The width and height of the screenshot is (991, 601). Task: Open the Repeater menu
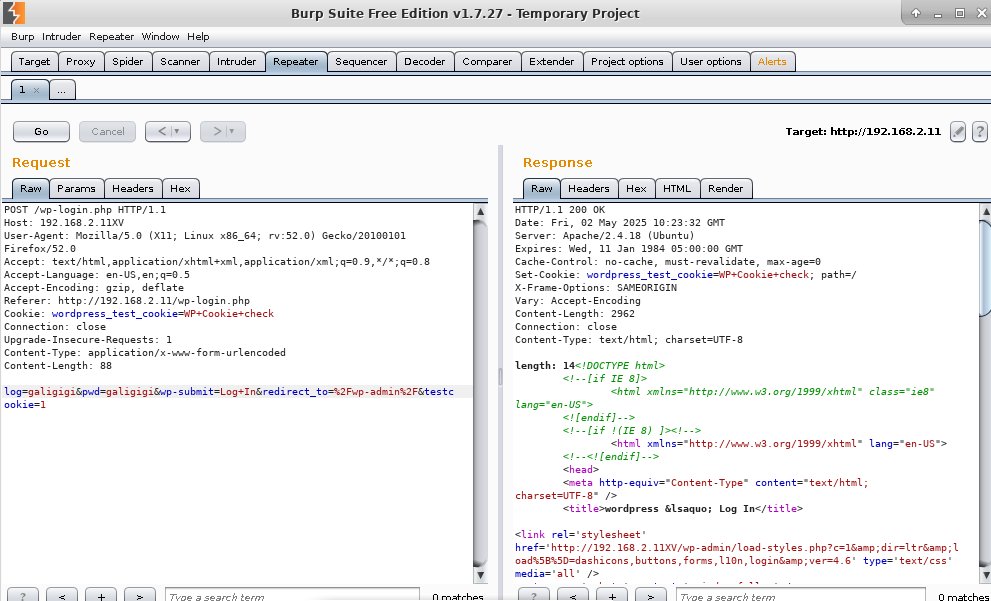(x=111, y=37)
